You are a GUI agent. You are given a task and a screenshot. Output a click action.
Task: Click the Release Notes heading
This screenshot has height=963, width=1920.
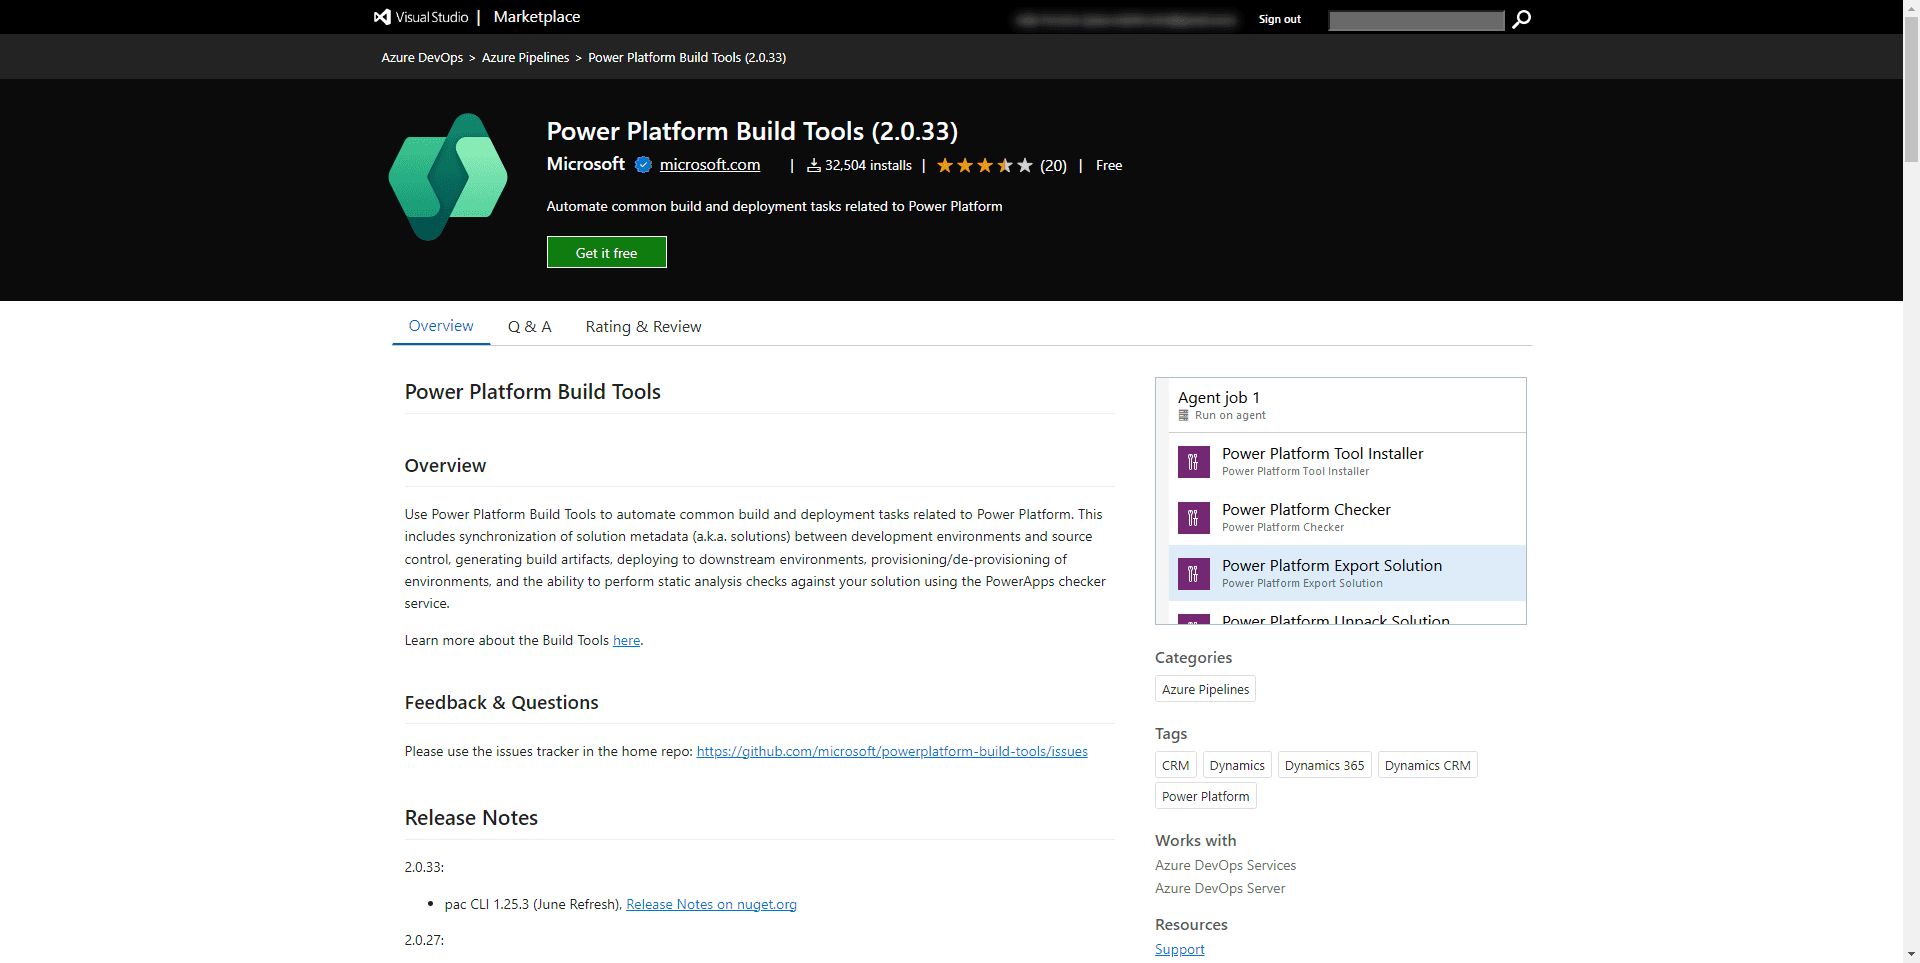(471, 817)
